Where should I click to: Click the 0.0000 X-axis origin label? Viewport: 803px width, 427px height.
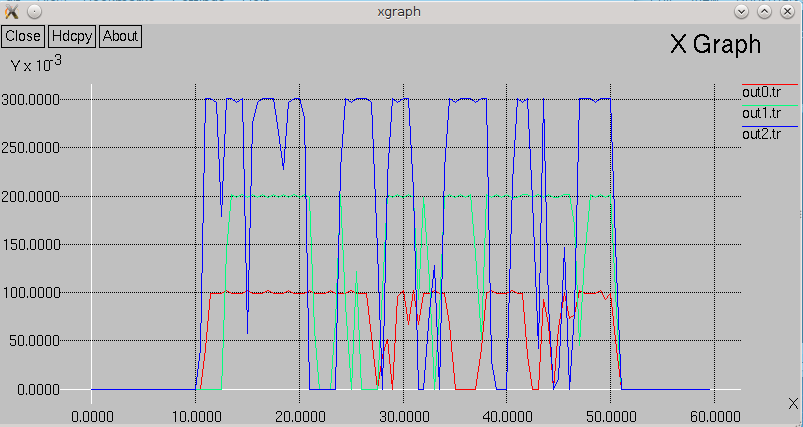92,412
